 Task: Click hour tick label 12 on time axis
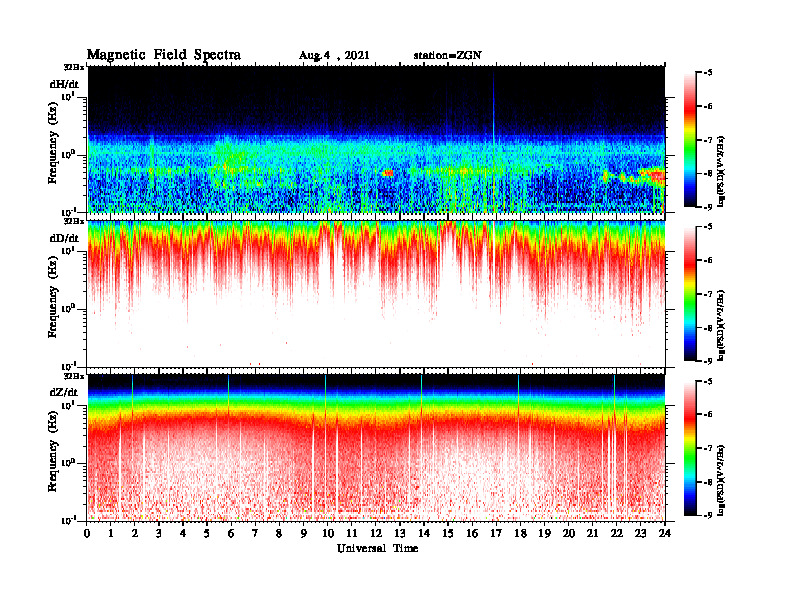(x=375, y=533)
